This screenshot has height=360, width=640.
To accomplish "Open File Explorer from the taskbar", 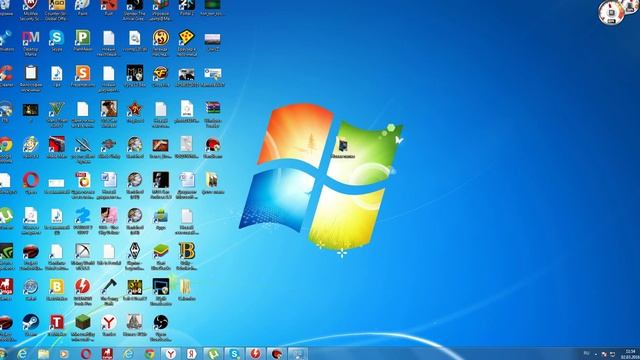I will pyautogui.click(x=43, y=354).
